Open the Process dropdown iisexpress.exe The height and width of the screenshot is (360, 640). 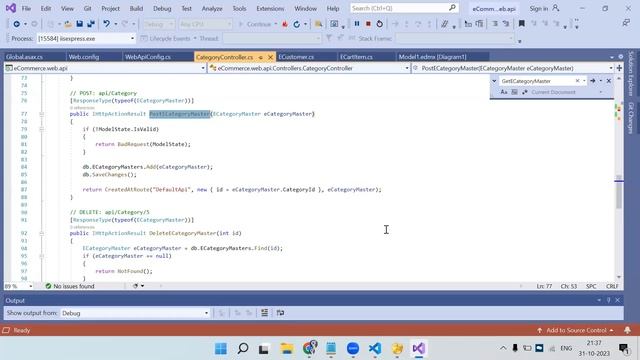point(86,38)
